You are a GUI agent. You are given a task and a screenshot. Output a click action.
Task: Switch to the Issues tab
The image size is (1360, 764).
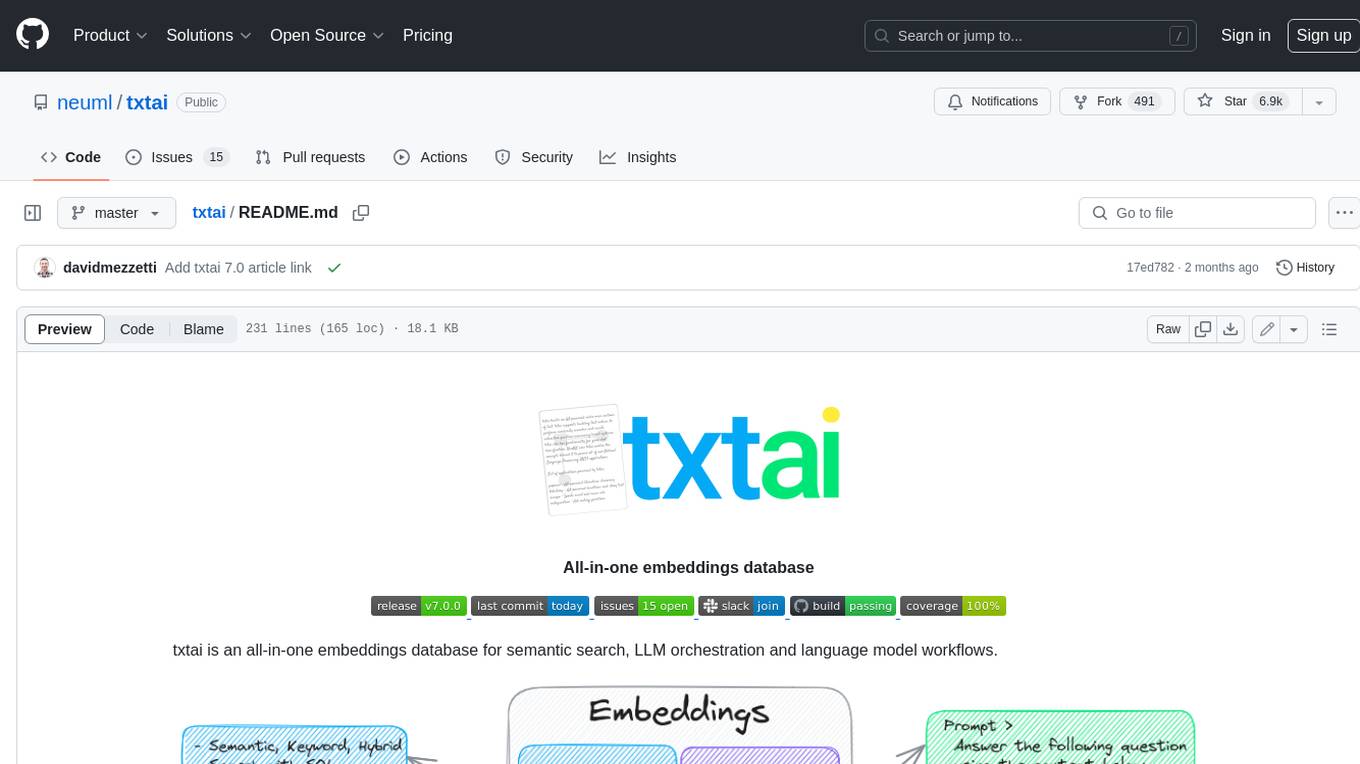[x=177, y=157]
